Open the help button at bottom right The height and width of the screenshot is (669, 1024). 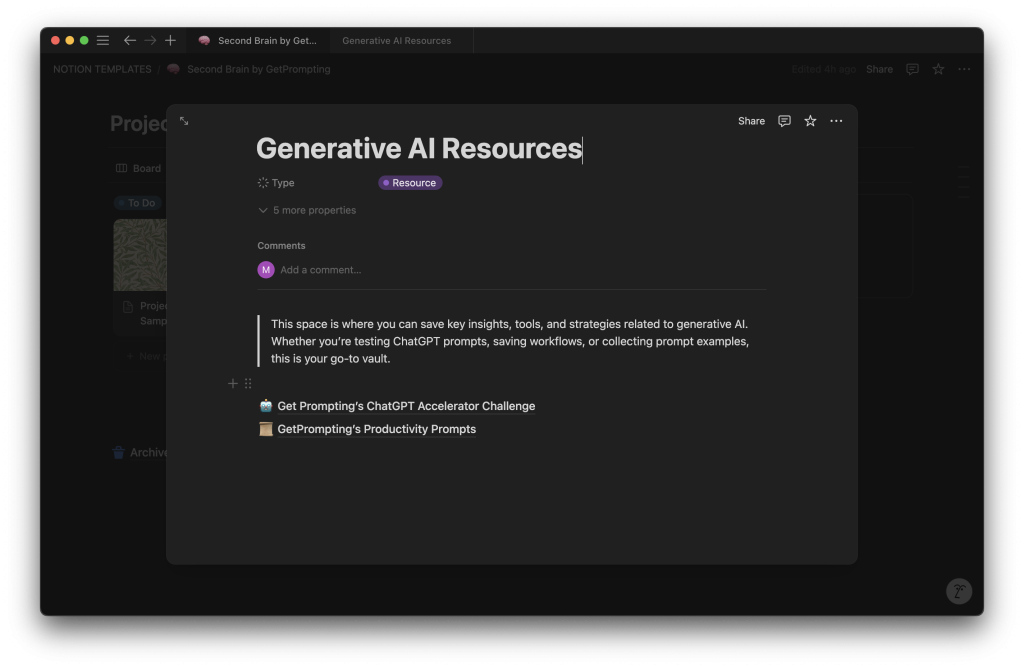click(959, 591)
